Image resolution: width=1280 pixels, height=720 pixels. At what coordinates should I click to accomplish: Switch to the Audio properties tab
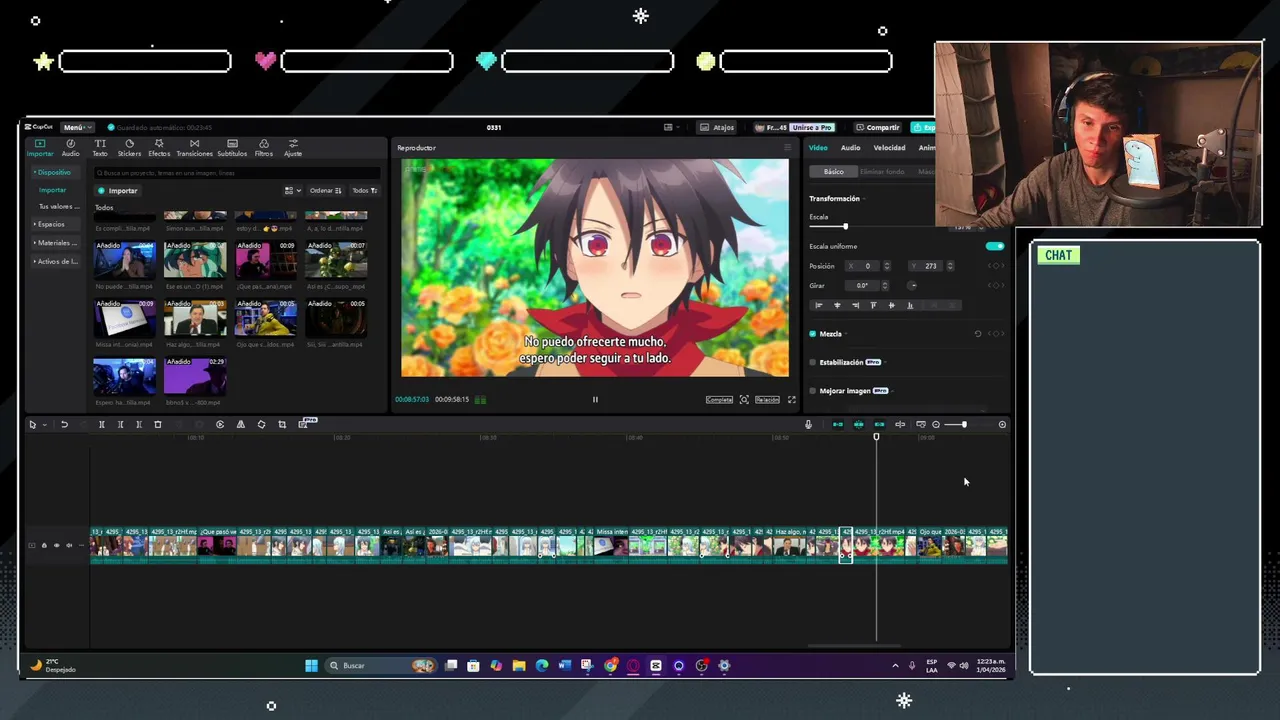click(x=850, y=148)
